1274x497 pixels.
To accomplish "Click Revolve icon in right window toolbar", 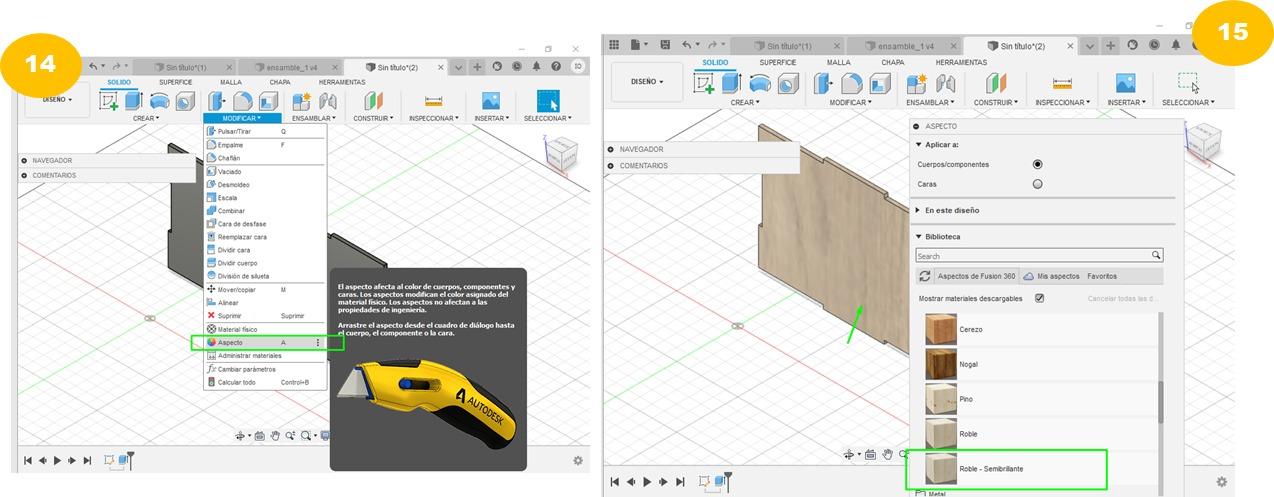I will [759, 84].
